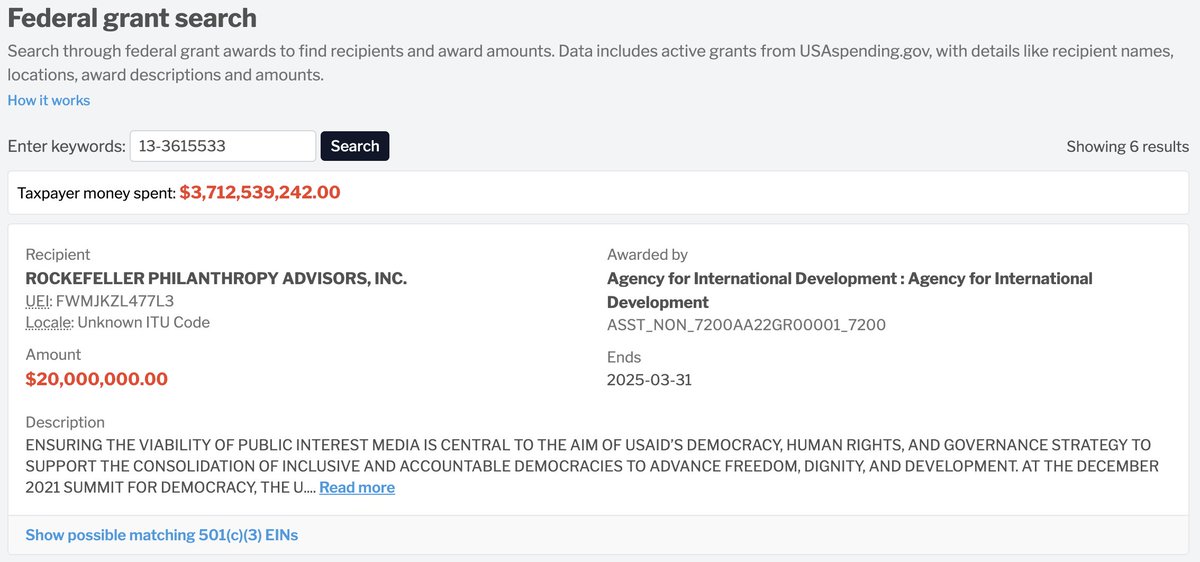Select Unknown ITU Code locale value
Screen dimensions: 1200x562
pos(144,322)
